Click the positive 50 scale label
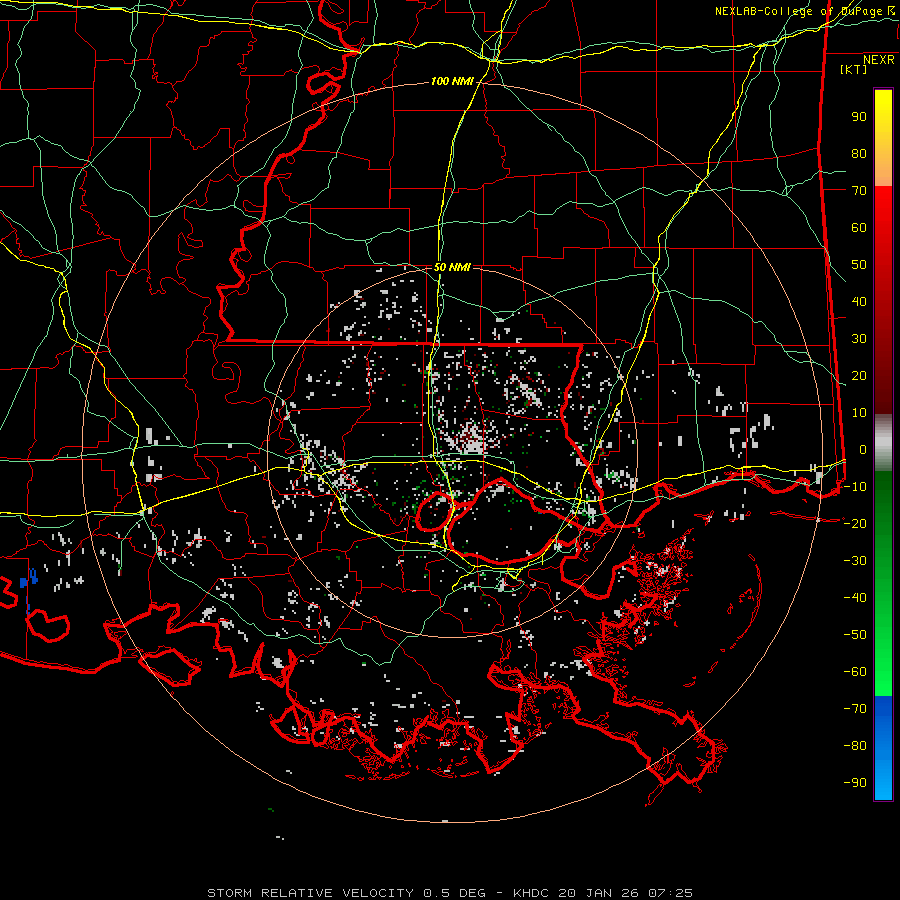 859,265
